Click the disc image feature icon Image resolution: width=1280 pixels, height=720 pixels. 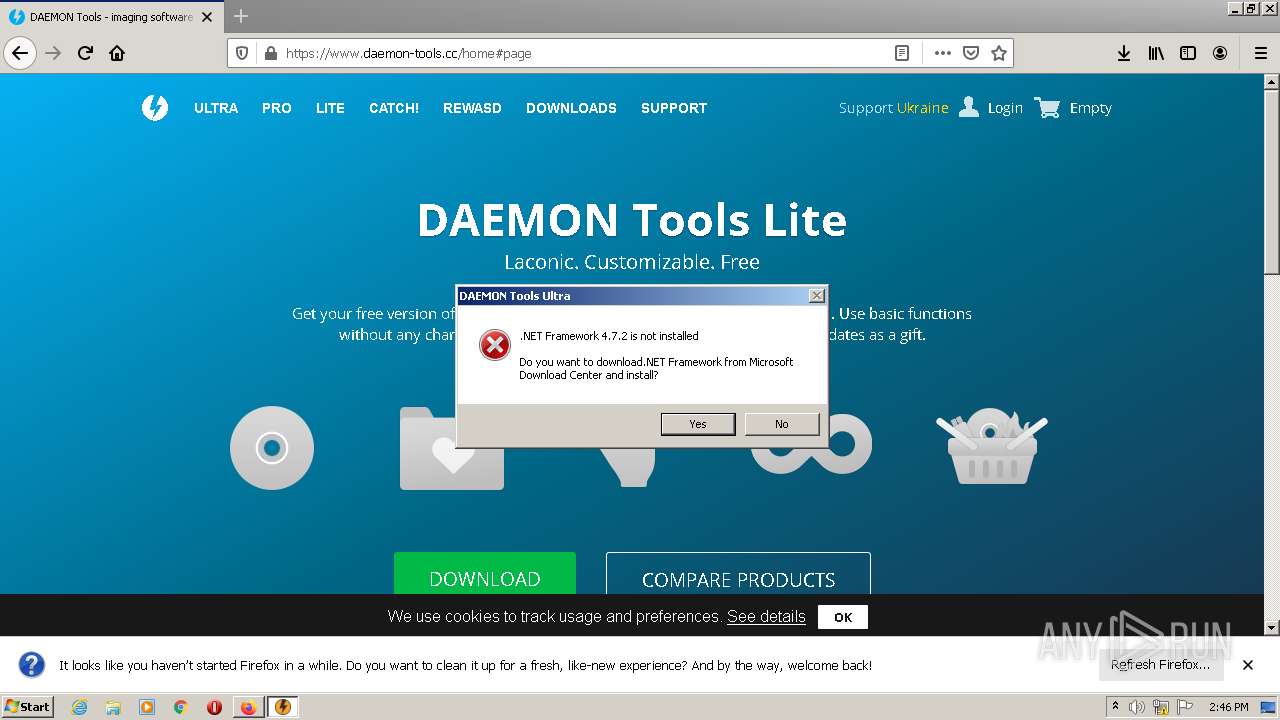(272, 448)
